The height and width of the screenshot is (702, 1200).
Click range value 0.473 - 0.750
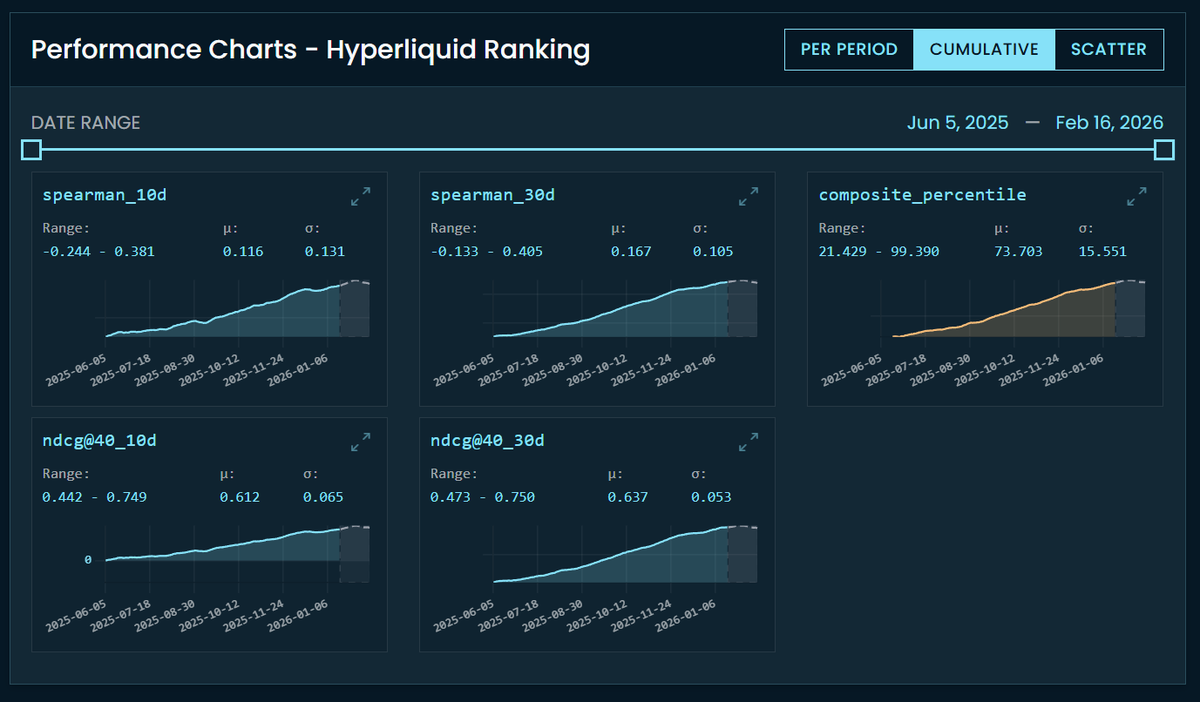(x=482, y=497)
